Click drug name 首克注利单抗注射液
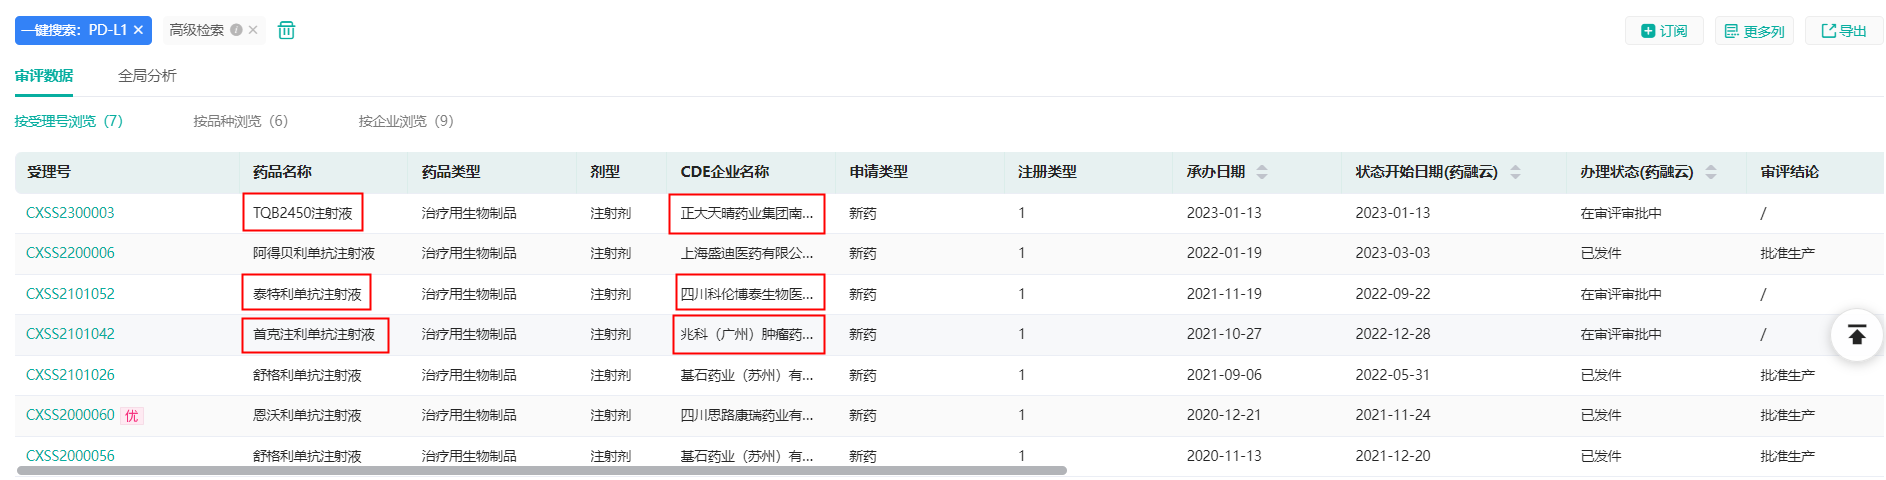The image size is (1886, 480). pyautogui.click(x=314, y=334)
